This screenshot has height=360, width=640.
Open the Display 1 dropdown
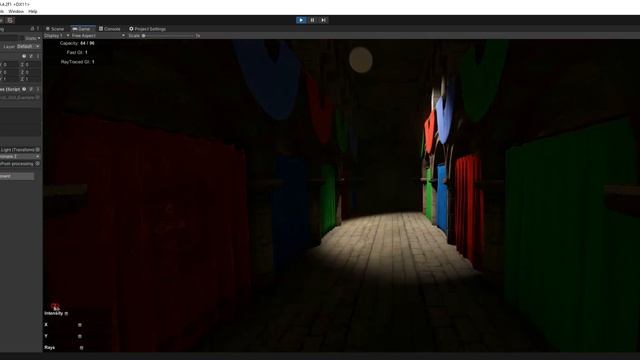[x=56, y=36]
